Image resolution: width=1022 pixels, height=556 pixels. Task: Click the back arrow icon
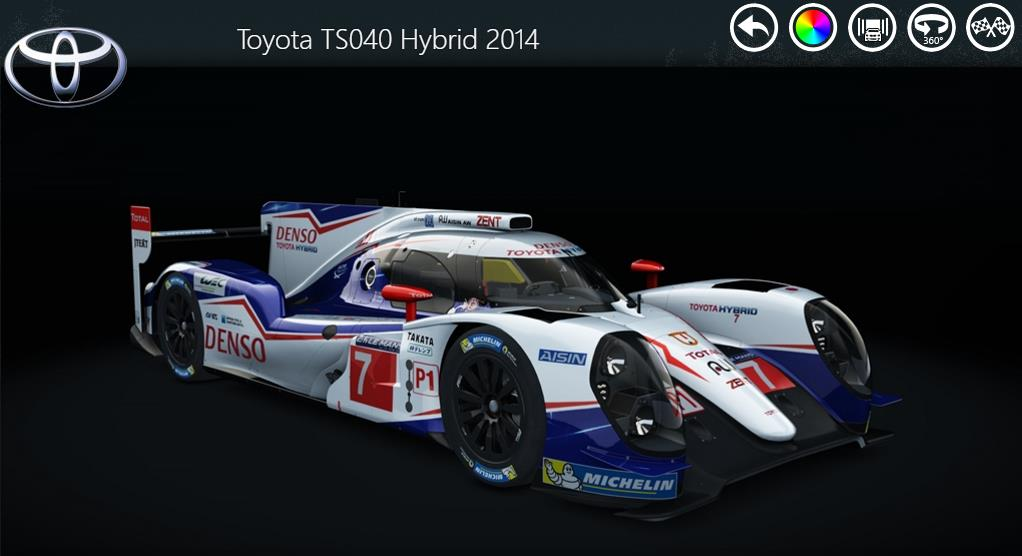coord(754,27)
